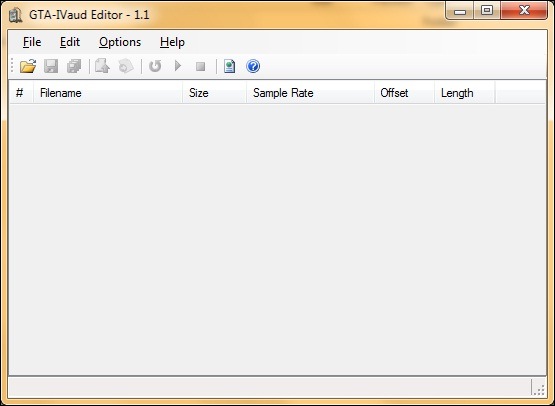Click the Save All stacked disks icon
The width and height of the screenshot is (555, 406).
[x=74, y=66]
